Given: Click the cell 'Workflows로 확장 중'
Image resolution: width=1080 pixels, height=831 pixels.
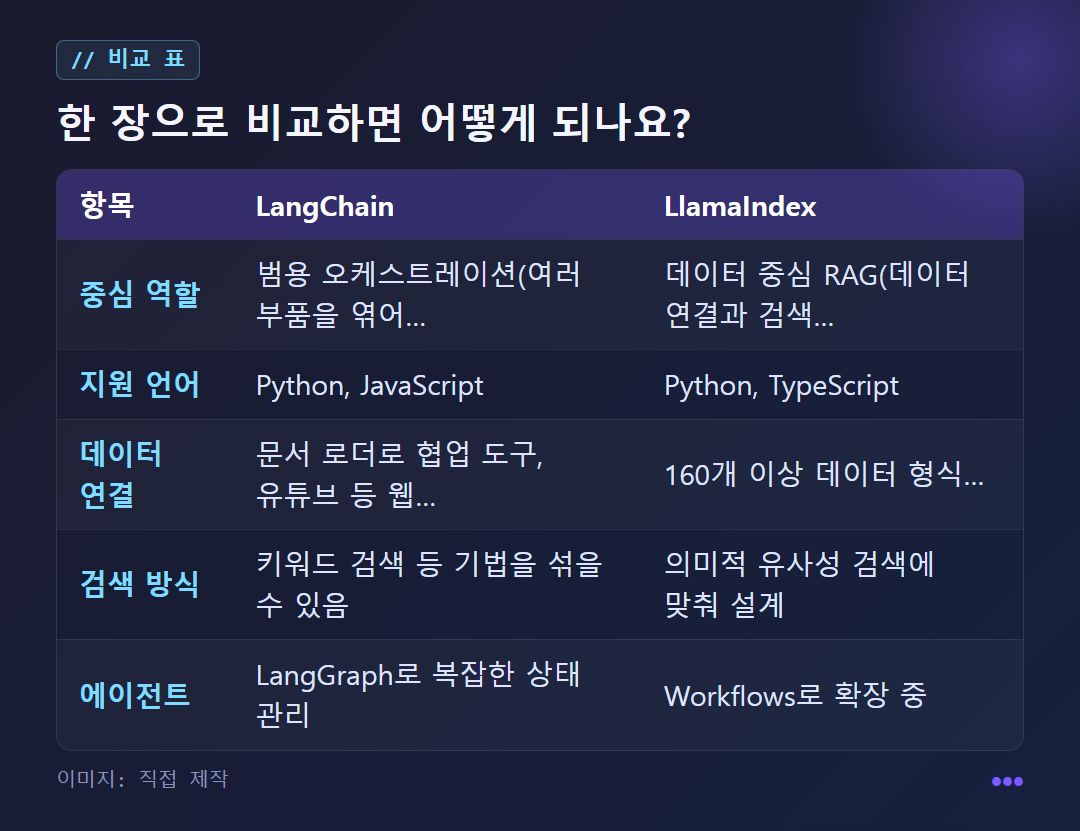Looking at the screenshot, I should [x=796, y=695].
